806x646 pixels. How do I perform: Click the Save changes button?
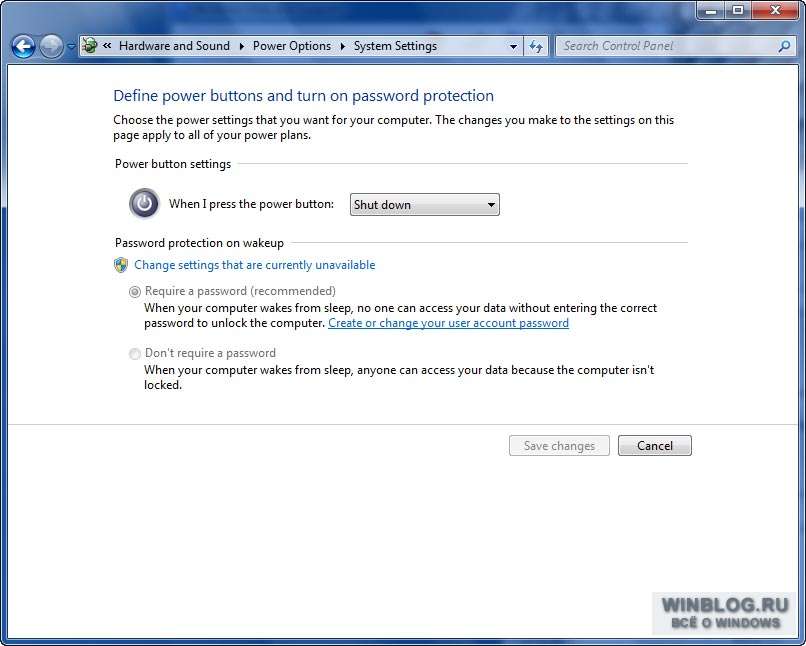pos(559,446)
